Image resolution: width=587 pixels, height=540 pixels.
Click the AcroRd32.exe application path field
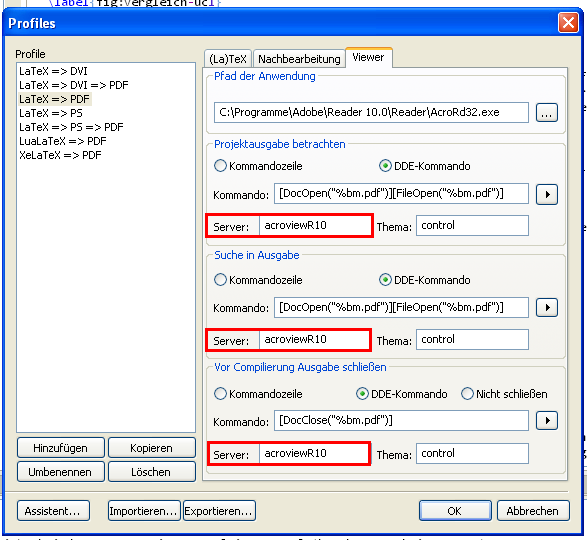coord(371,112)
